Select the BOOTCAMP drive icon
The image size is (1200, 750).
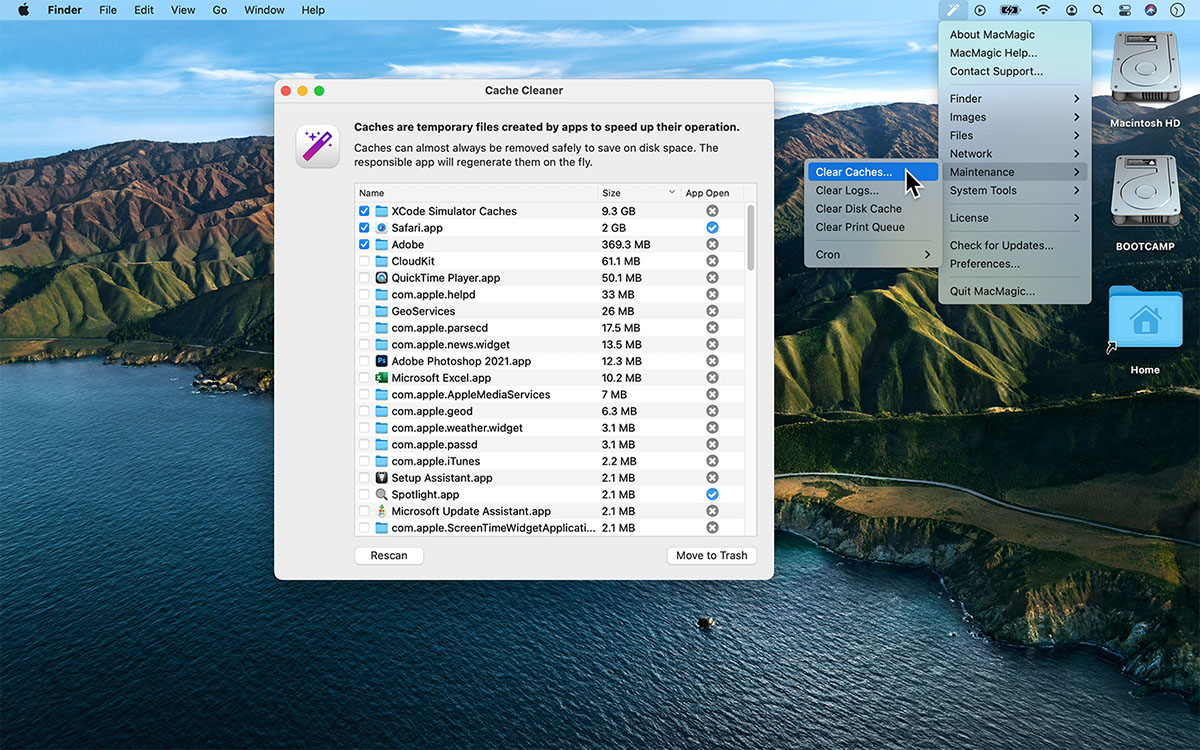[x=1145, y=192]
